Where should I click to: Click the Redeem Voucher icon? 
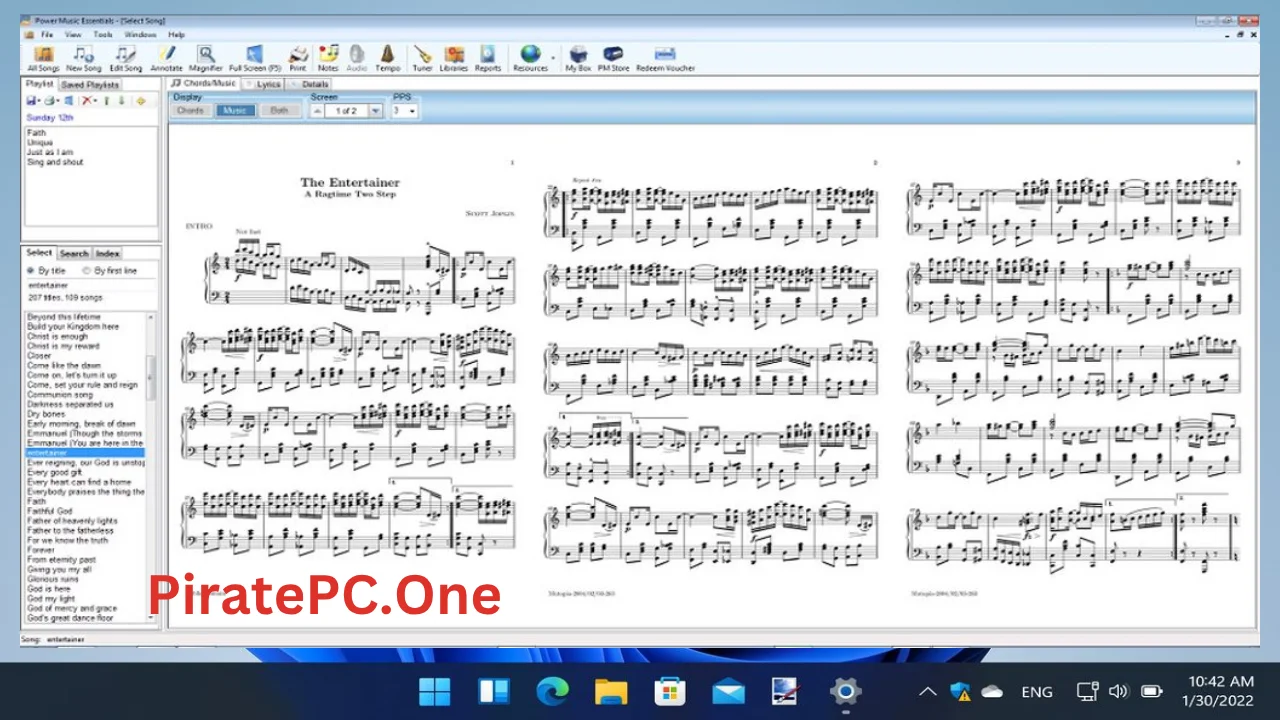point(665,58)
